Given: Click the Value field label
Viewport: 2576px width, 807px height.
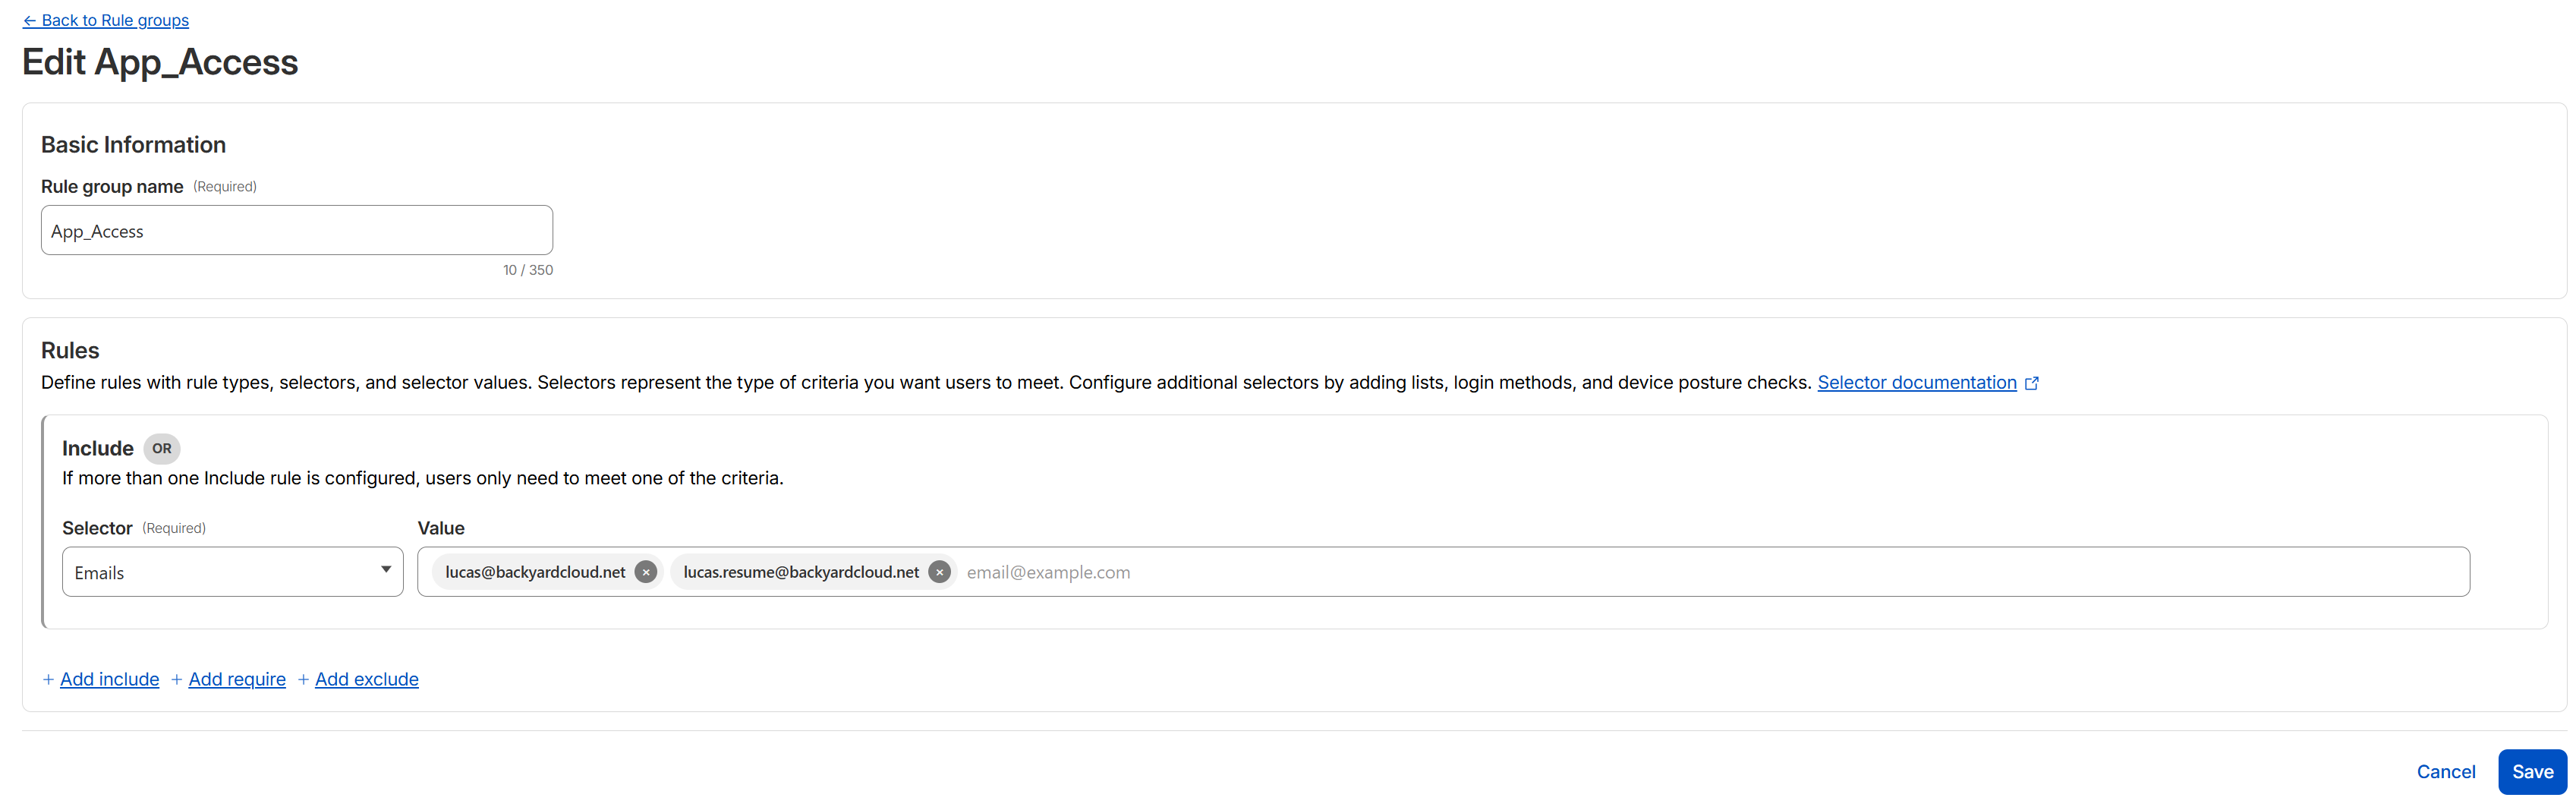Looking at the screenshot, I should [441, 528].
